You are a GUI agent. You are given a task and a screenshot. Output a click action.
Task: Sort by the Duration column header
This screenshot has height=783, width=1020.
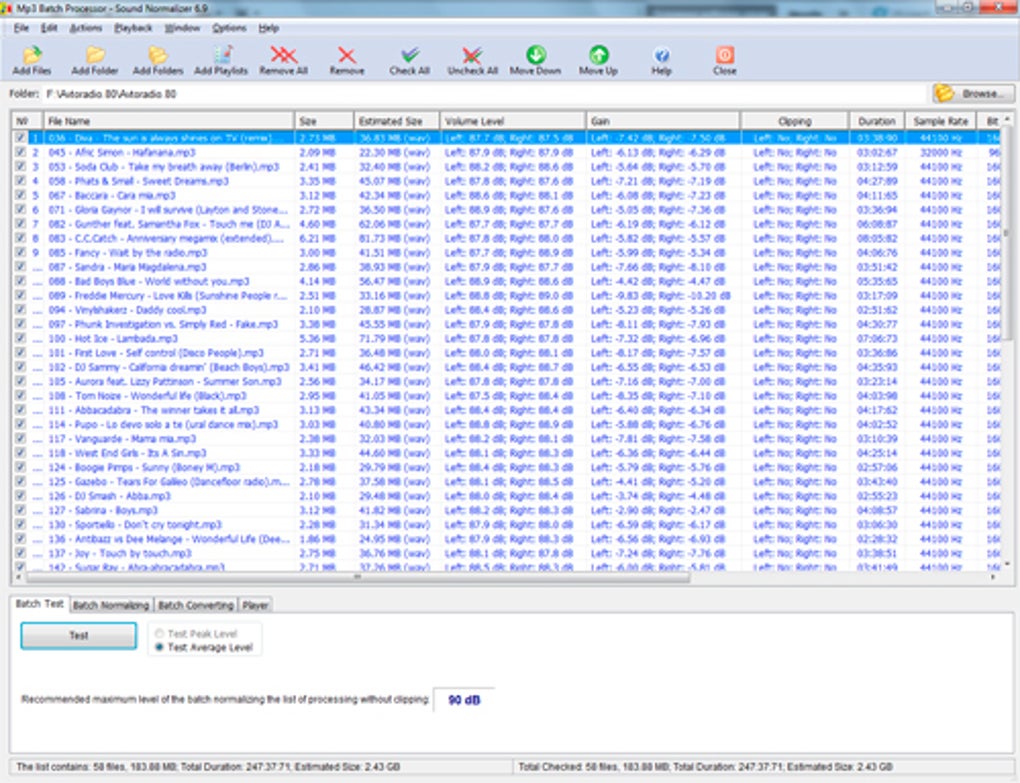877,121
